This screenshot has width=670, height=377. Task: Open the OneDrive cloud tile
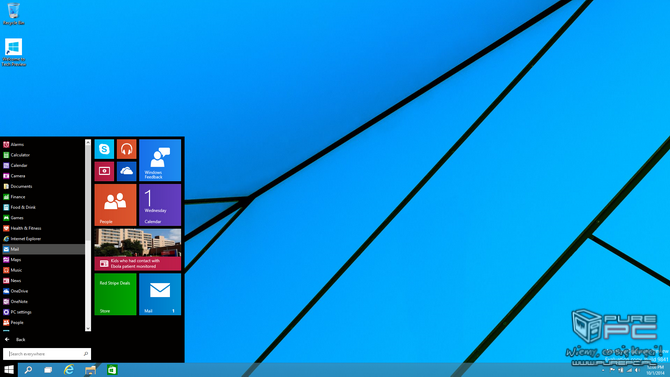tap(126, 171)
